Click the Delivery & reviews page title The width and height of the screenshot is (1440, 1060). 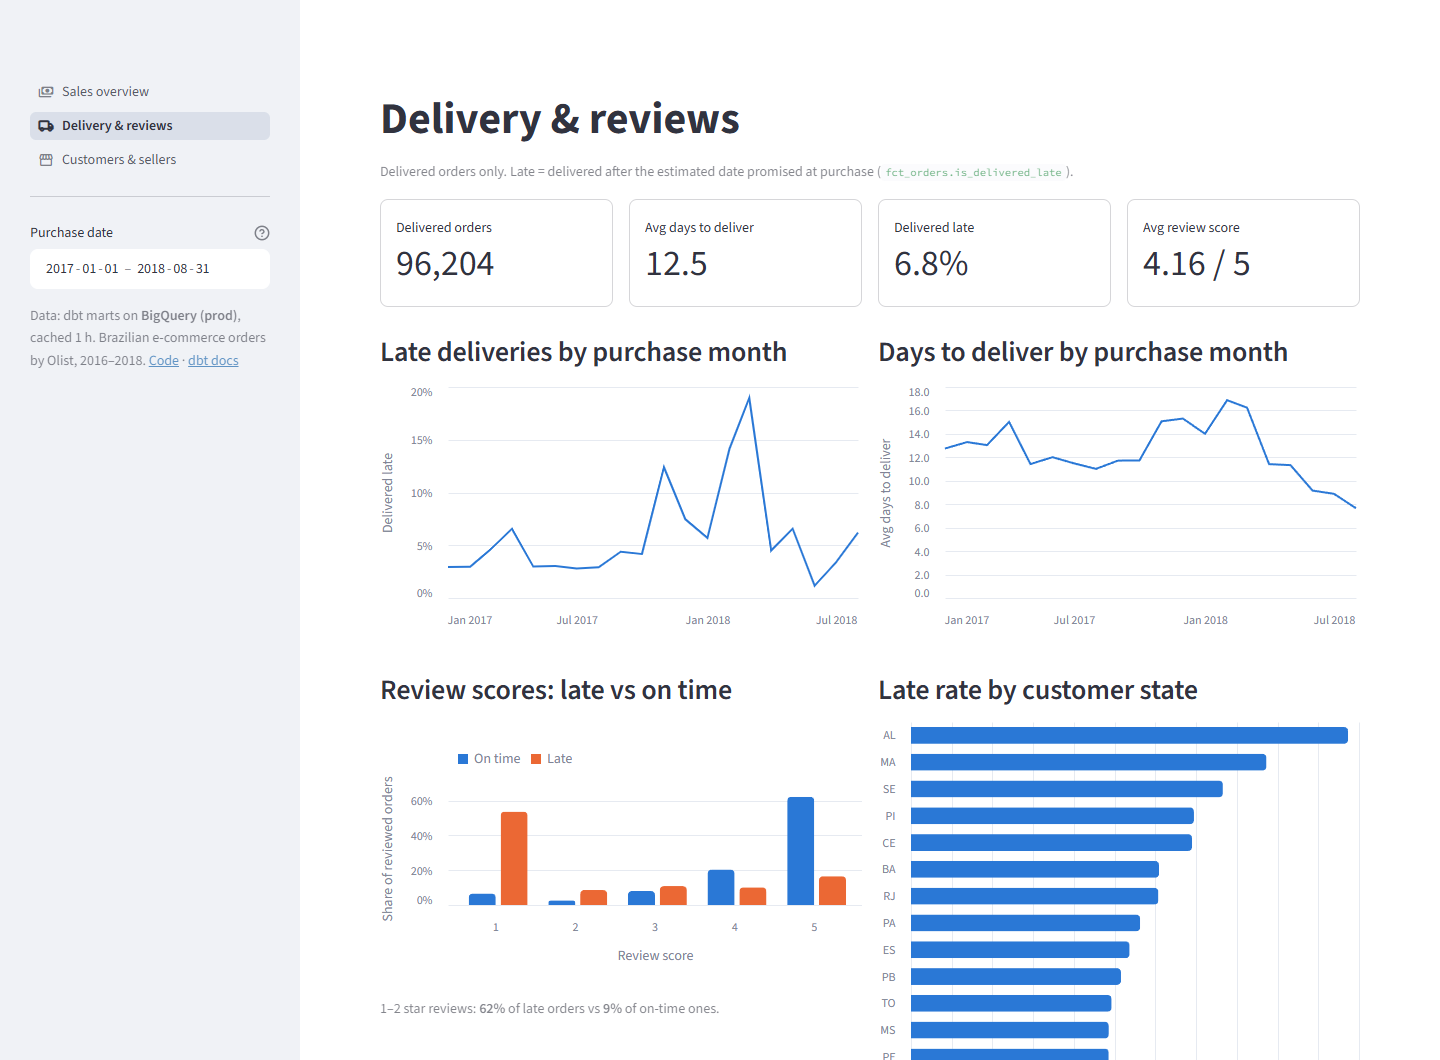560,119
